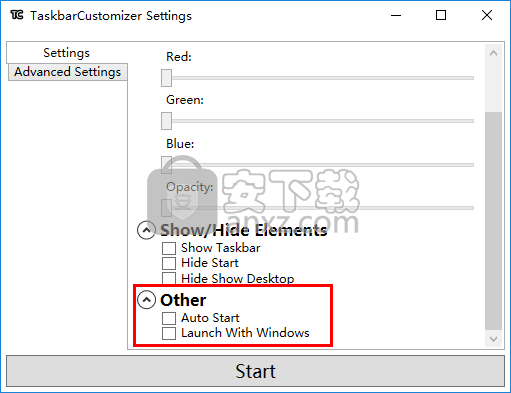The height and width of the screenshot is (393, 511).
Task: Click the "Other" section heading text
Action: 183,300
